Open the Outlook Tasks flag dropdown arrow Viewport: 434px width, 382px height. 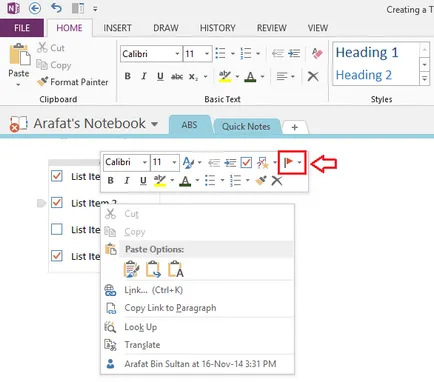click(300, 162)
